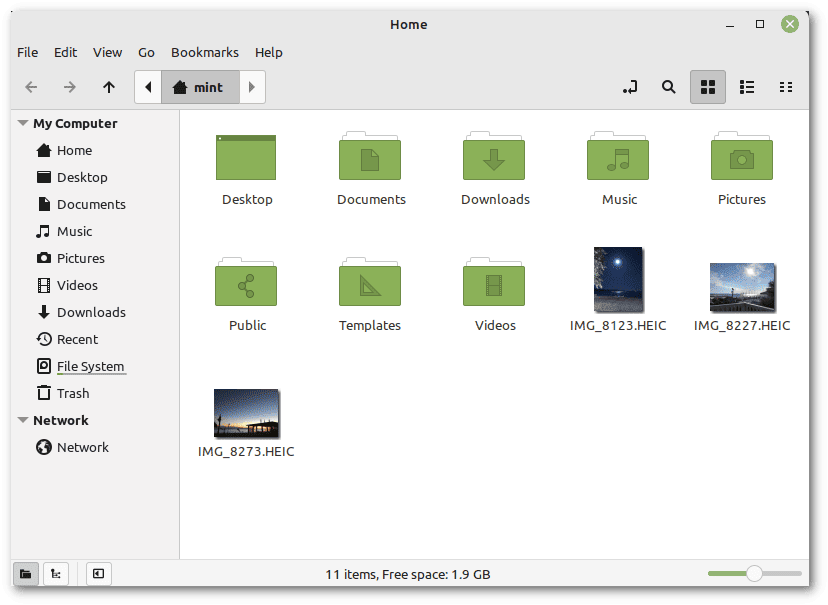The image size is (828, 605).
Task: Open the search files tool
Action: 669,87
